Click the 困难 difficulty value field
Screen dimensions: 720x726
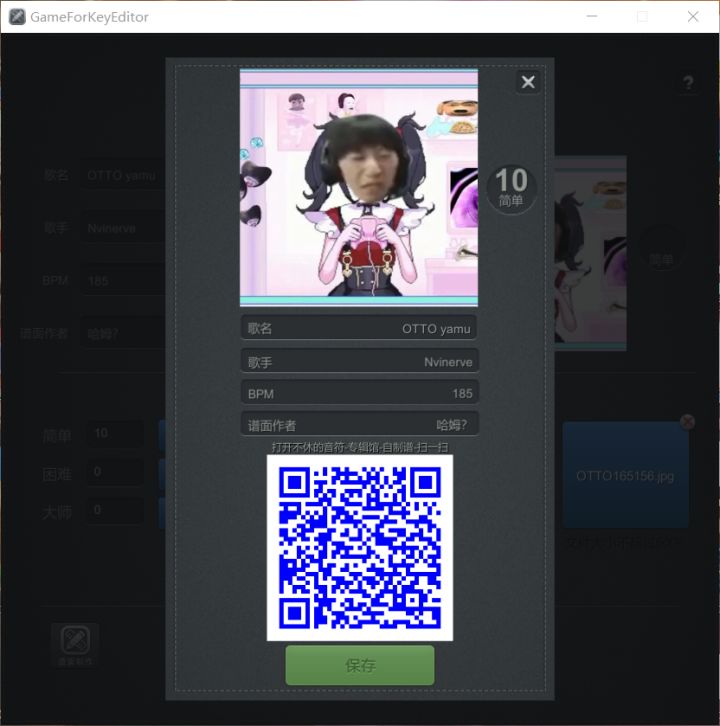(x=115, y=472)
